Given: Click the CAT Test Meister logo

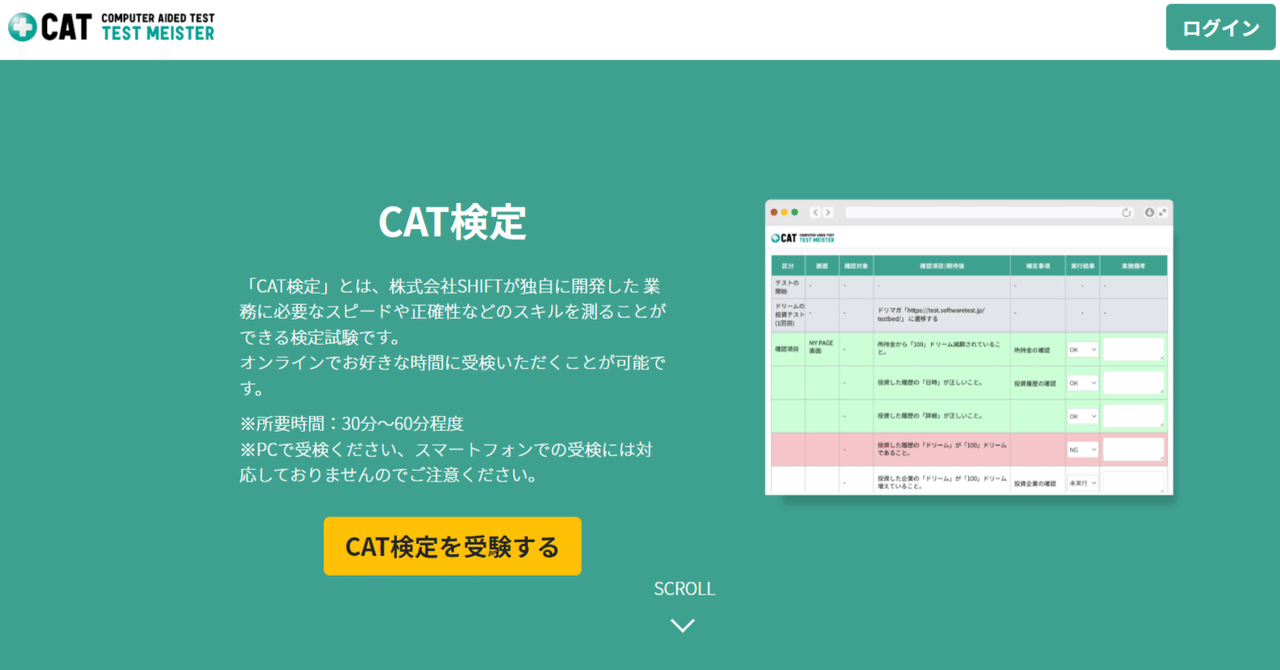Looking at the screenshot, I should (111, 27).
